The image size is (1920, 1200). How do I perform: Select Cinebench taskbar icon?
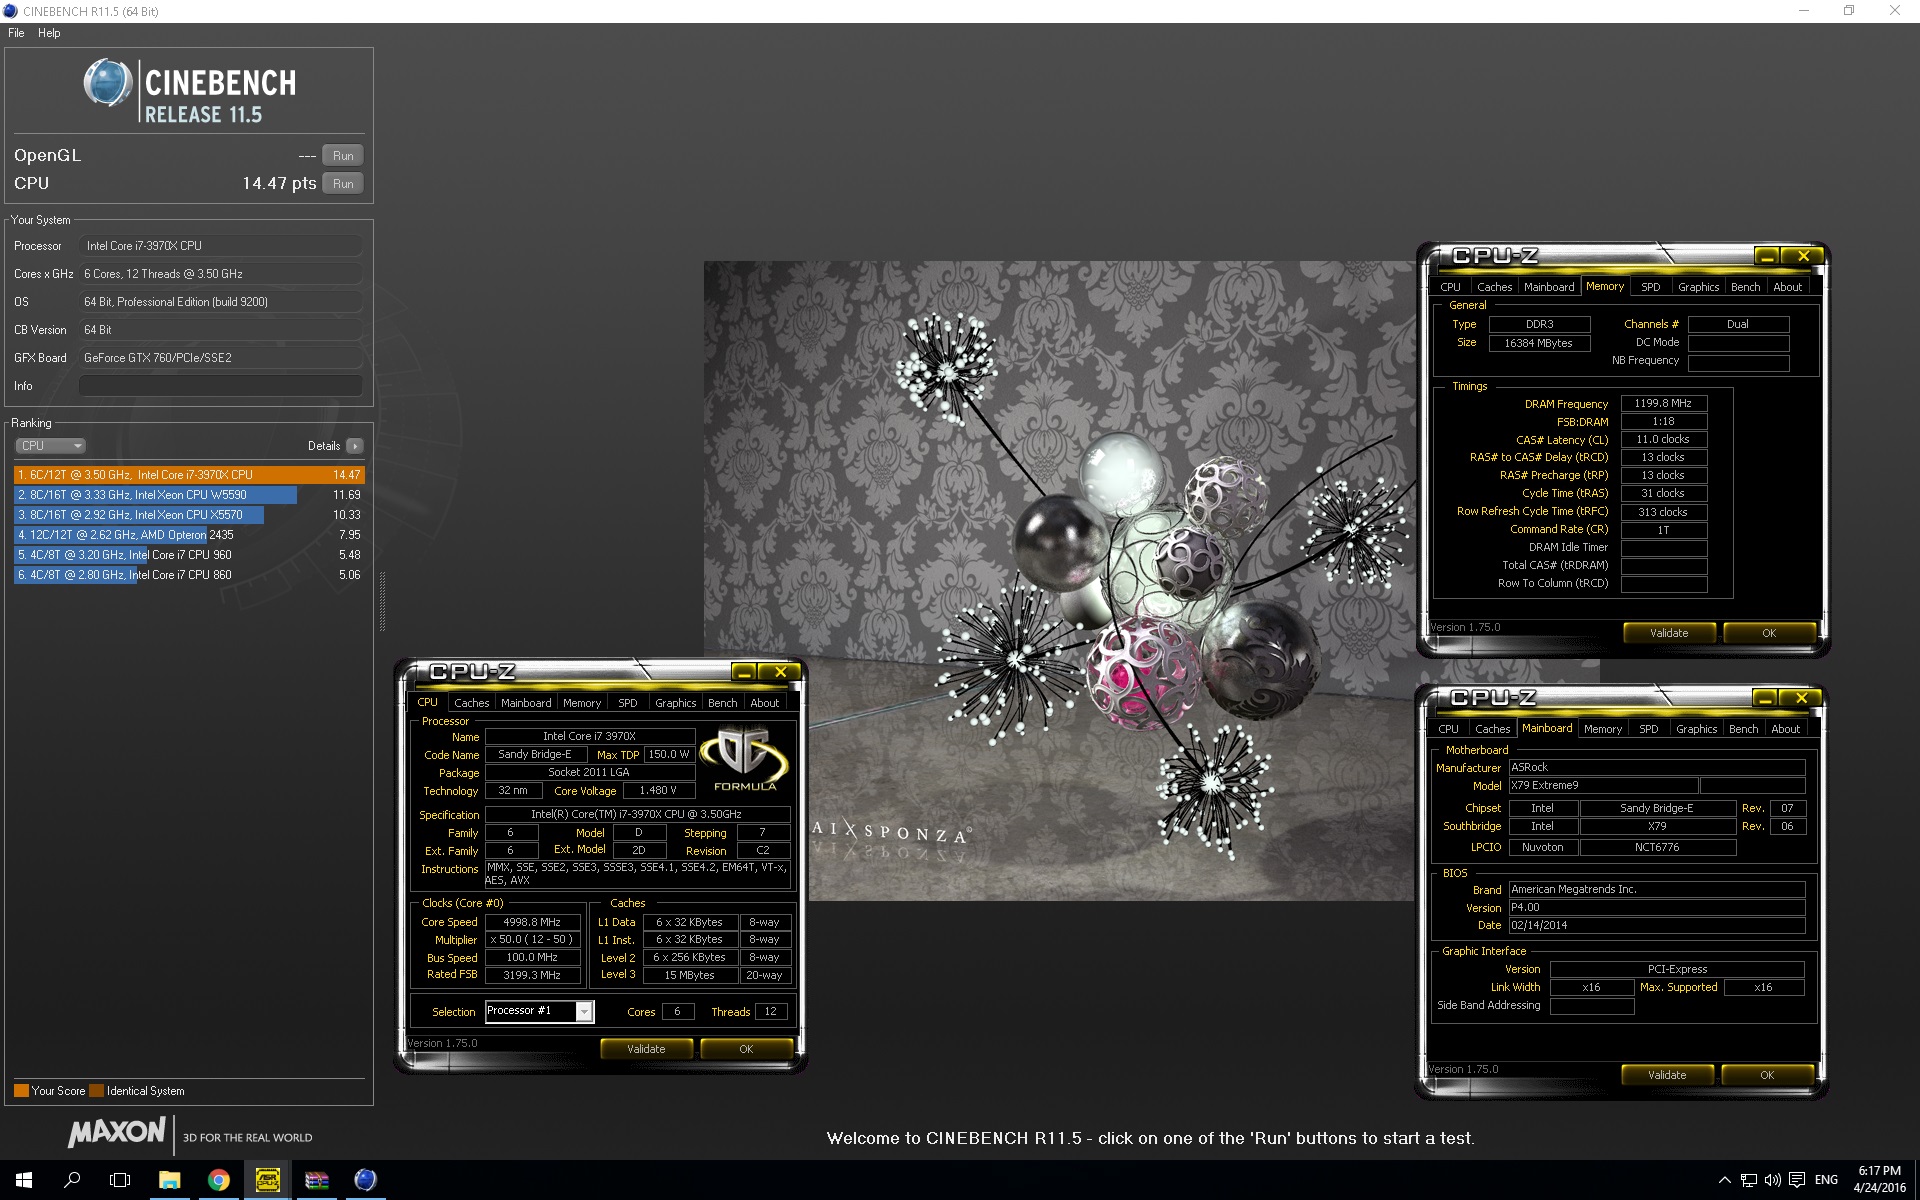click(x=365, y=1180)
